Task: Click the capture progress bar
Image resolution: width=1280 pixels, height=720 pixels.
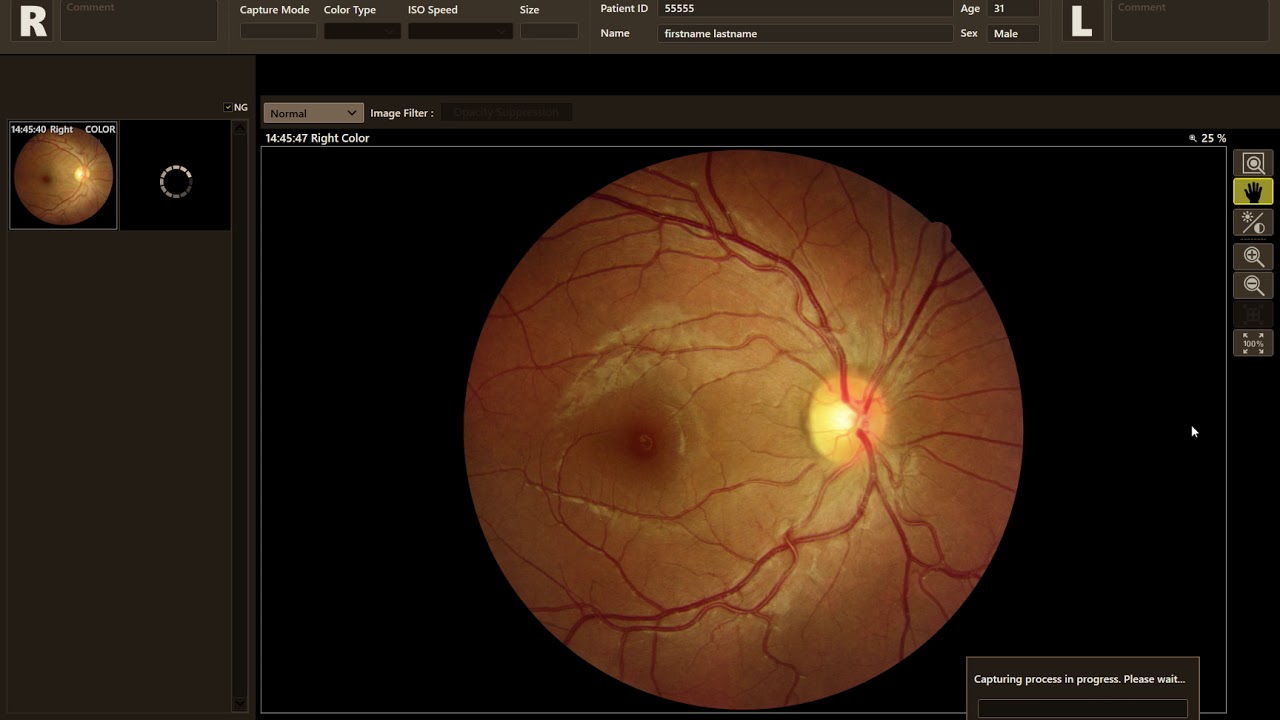Action: 1082,708
